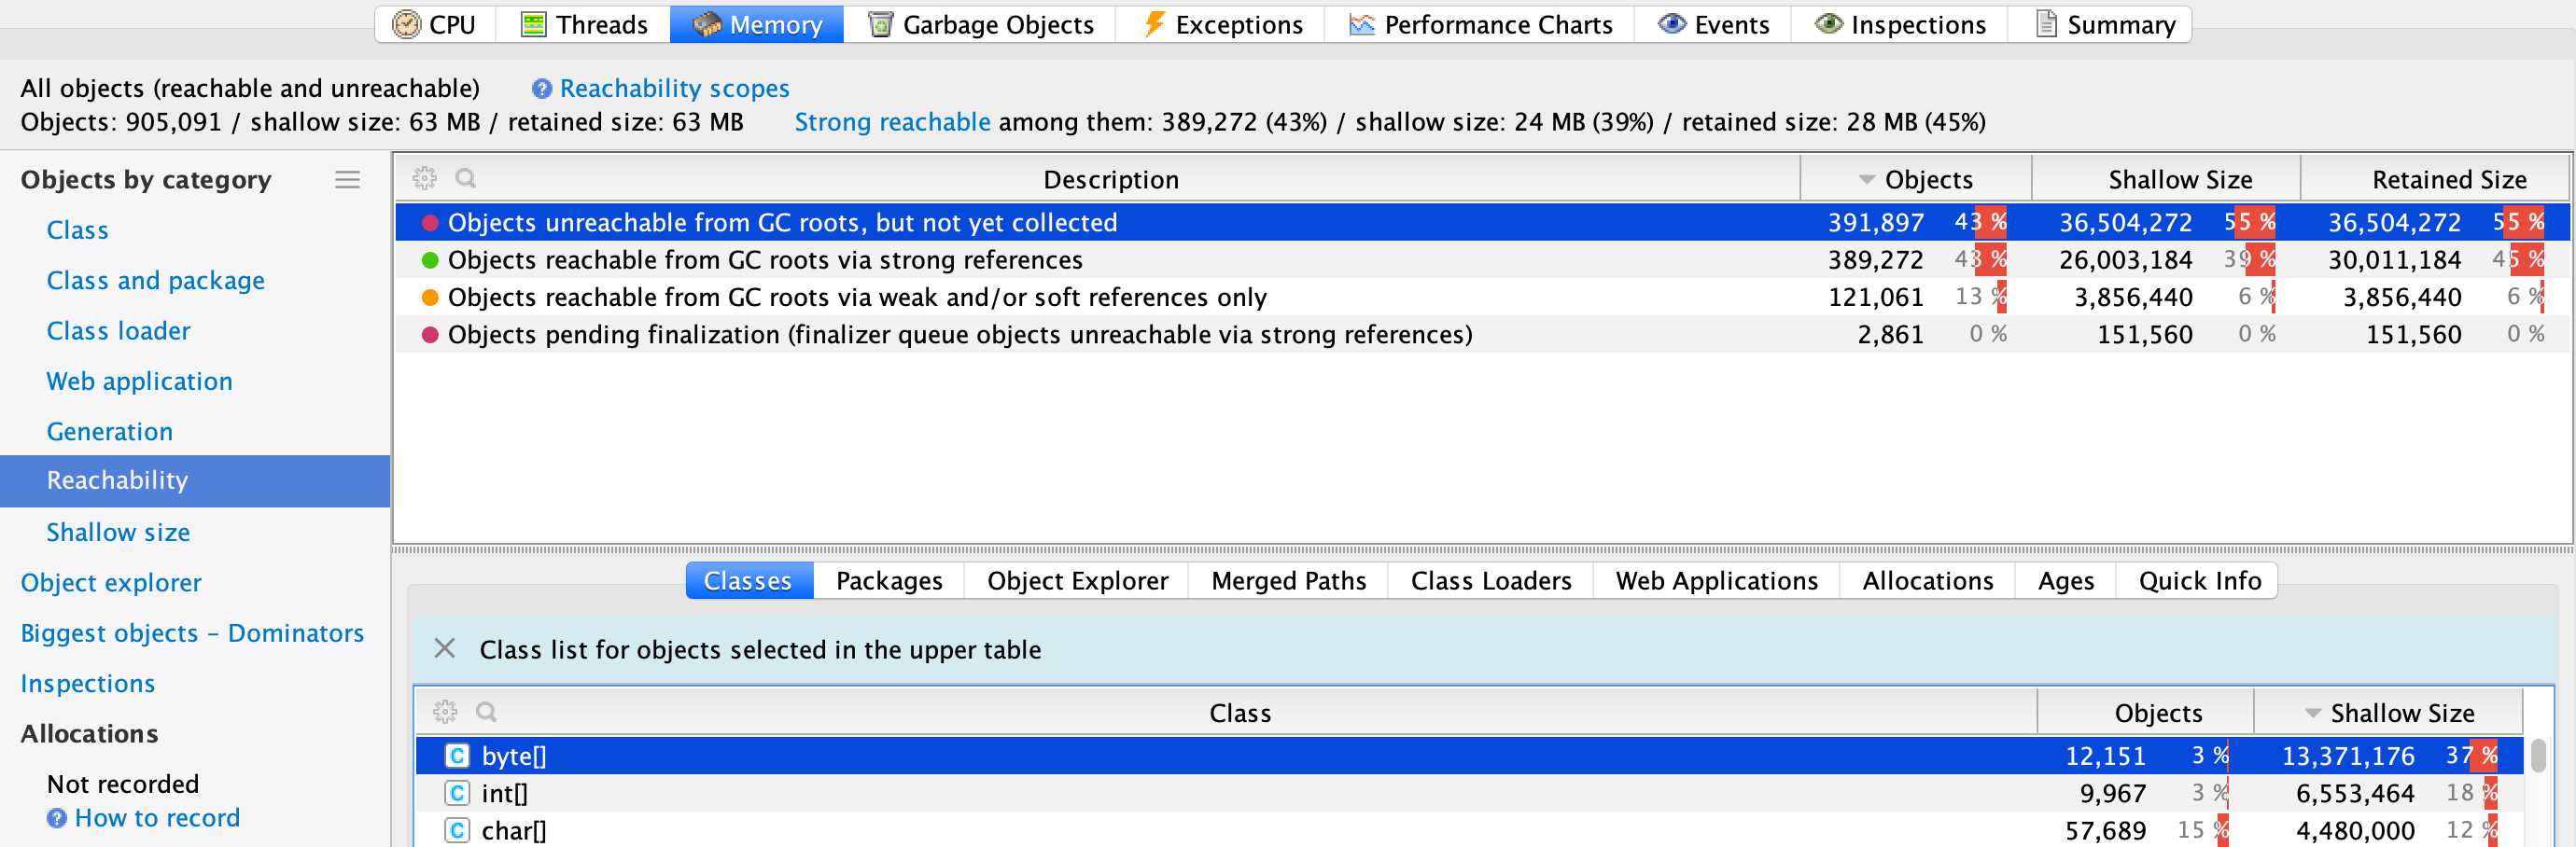
Task: Open the Merged Paths tab
Action: 1288,581
